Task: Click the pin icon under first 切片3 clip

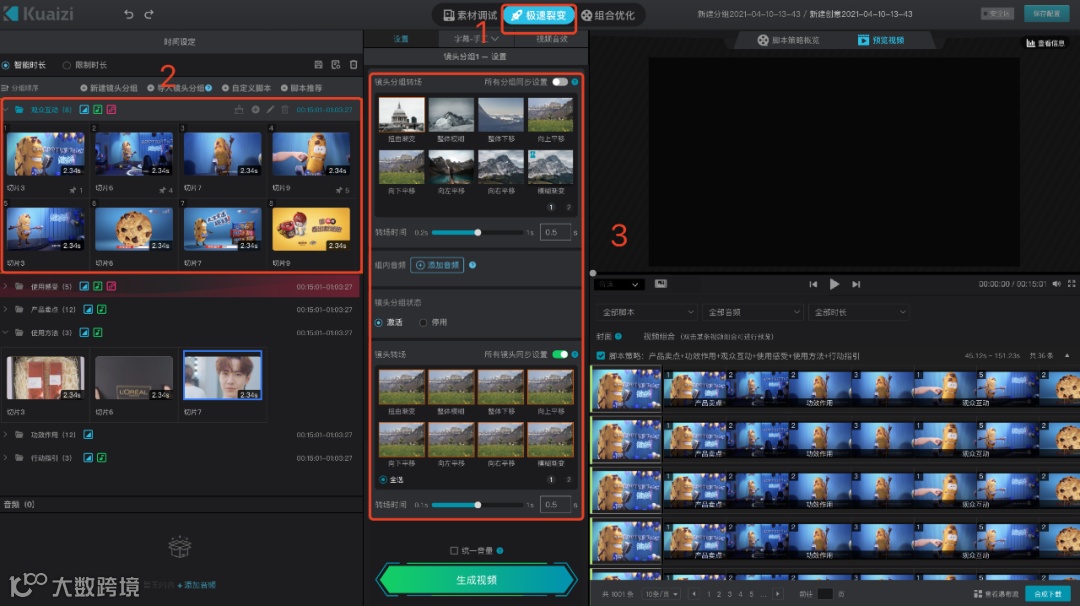Action: click(x=72, y=190)
